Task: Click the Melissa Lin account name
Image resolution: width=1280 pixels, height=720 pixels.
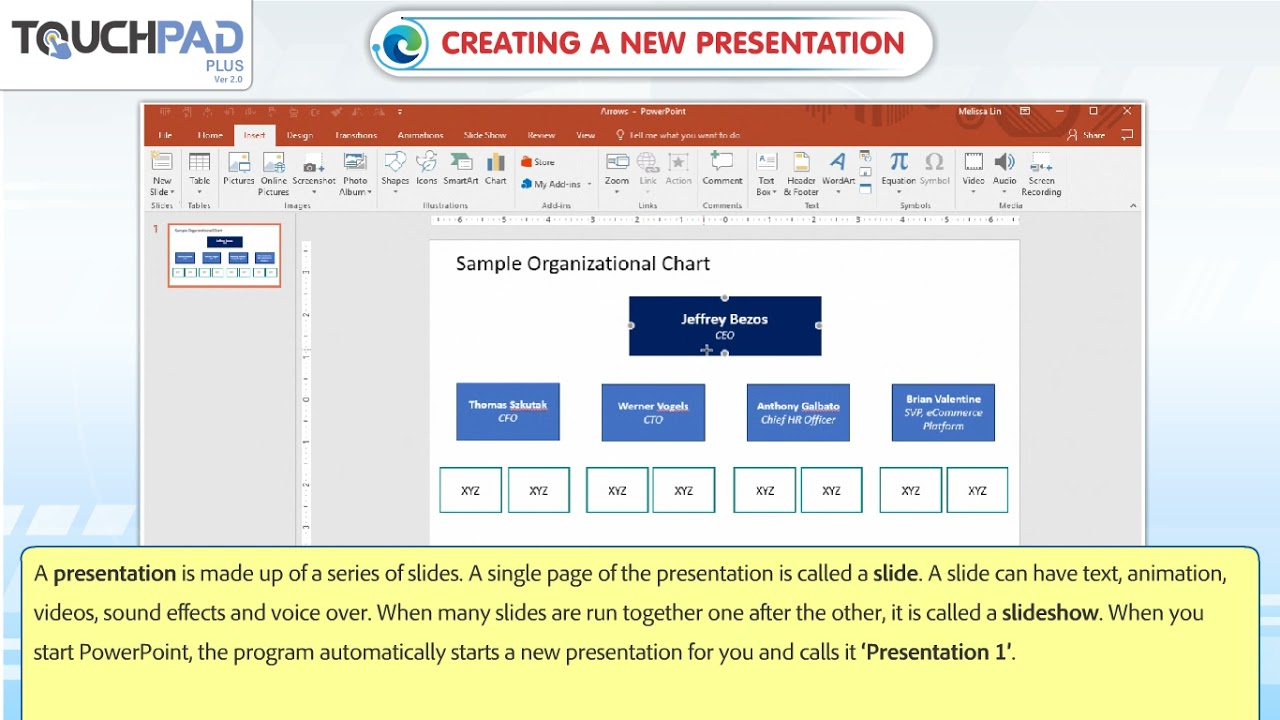Action: (979, 111)
